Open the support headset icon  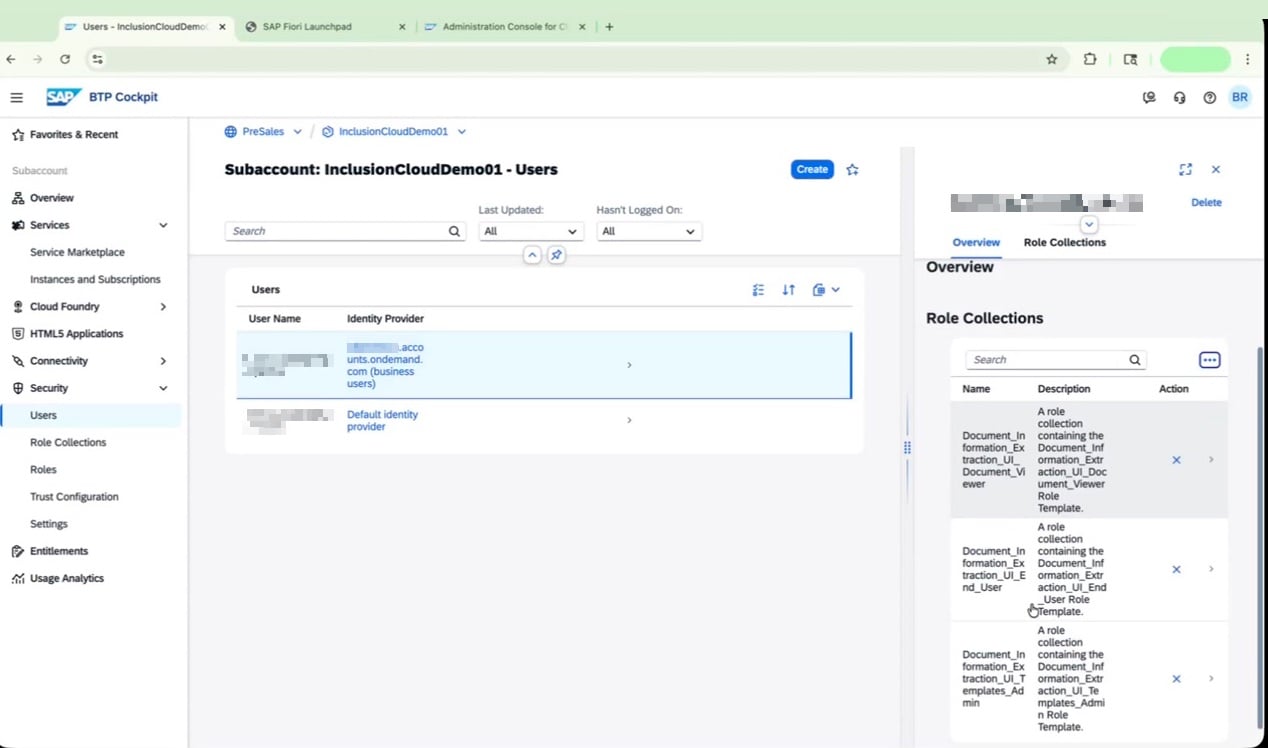tap(1179, 98)
